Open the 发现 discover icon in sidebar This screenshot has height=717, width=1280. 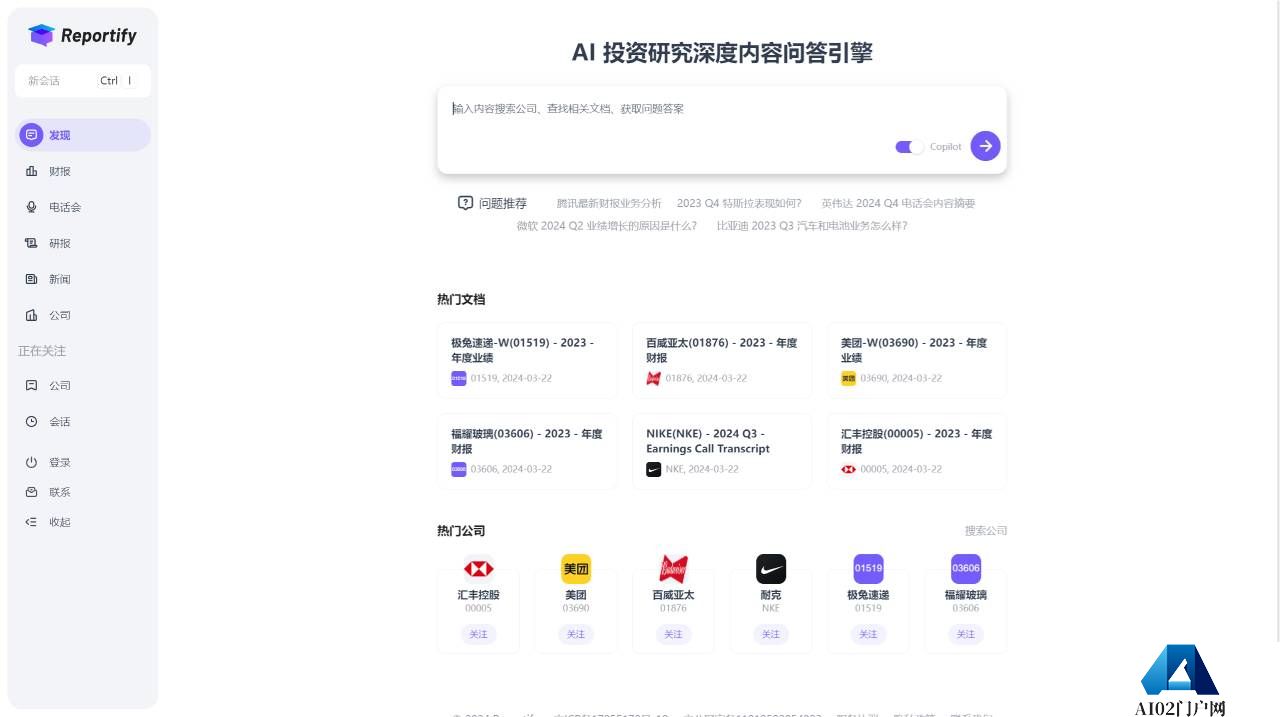pos(31,135)
